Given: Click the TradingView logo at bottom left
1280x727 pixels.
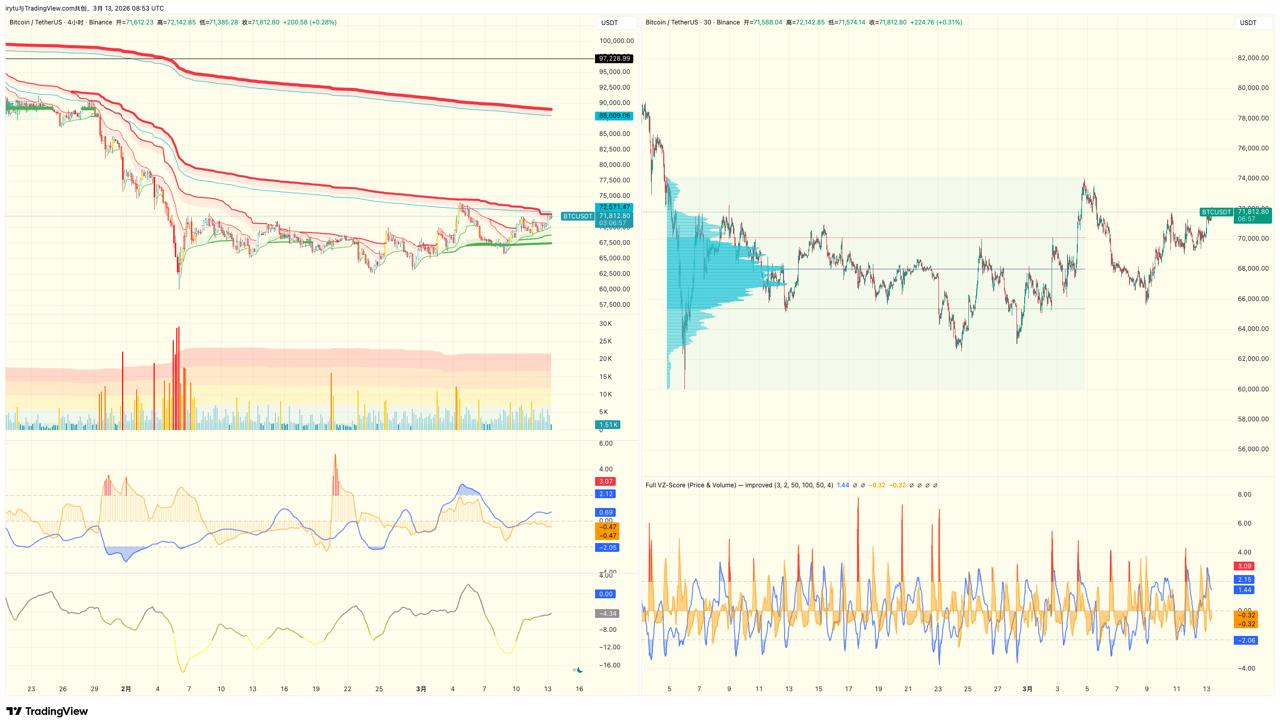Looking at the screenshot, I should pyautogui.click(x=47, y=711).
